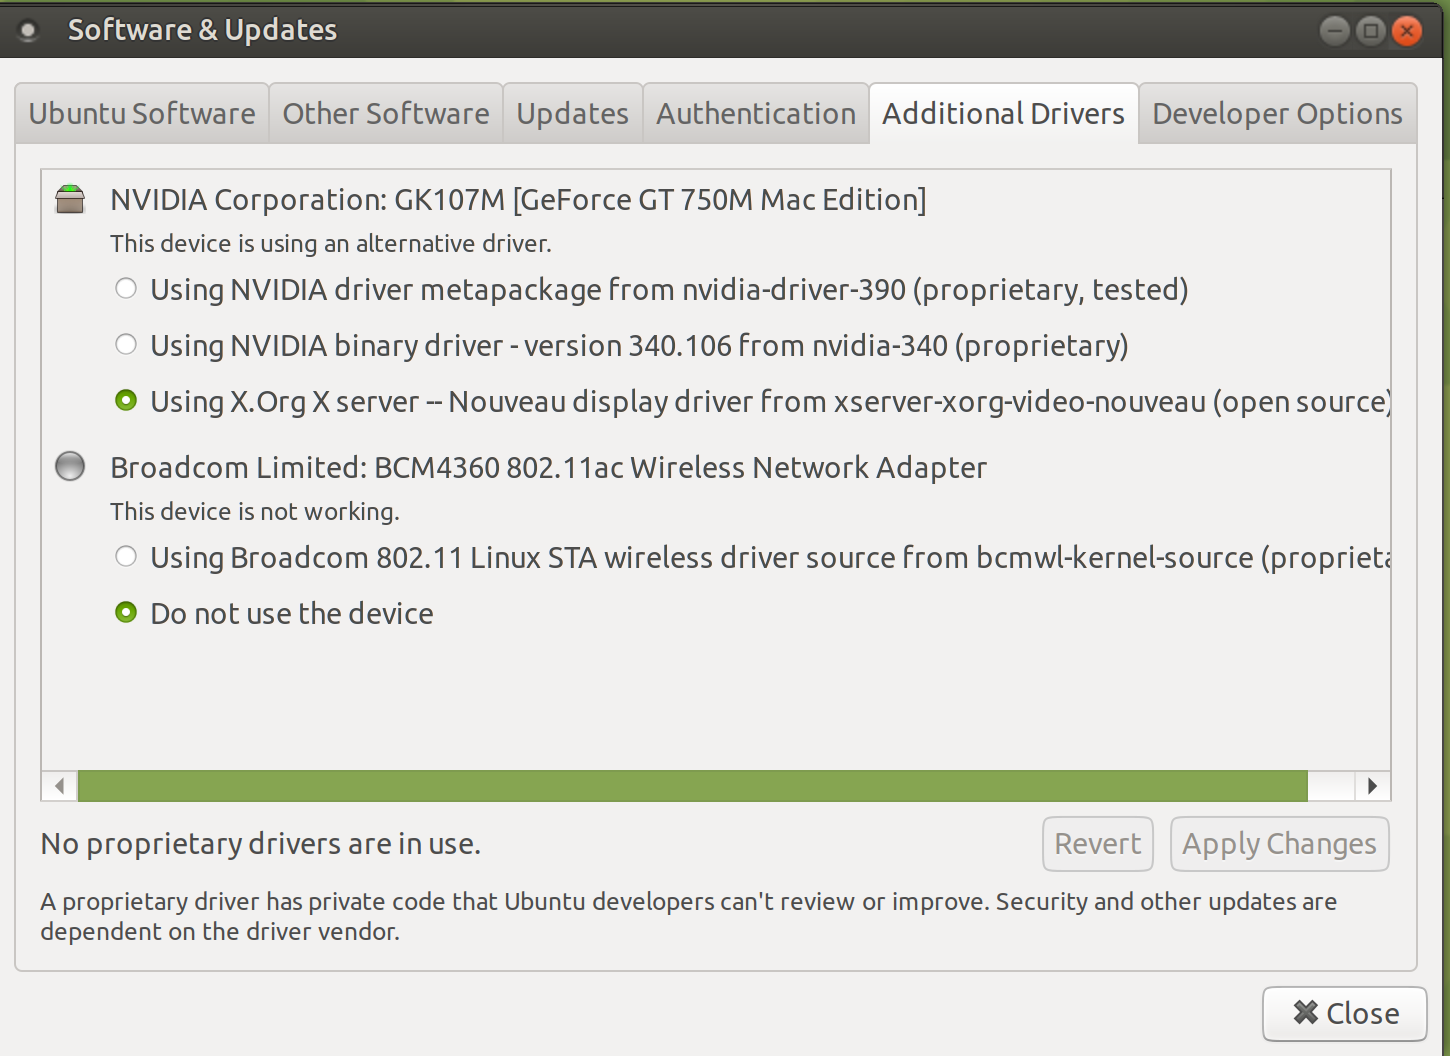The height and width of the screenshot is (1056, 1450).
Task: Maximize the Software & Updates window
Action: click(x=1370, y=31)
